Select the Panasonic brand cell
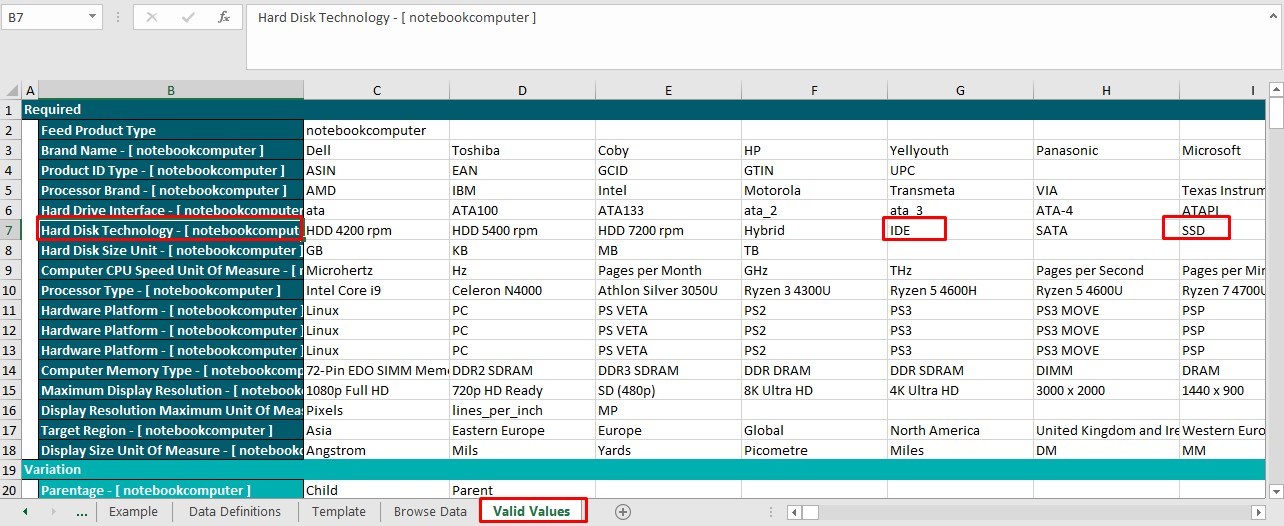The height and width of the screenshot is (526, 1284). (1106, 150)
